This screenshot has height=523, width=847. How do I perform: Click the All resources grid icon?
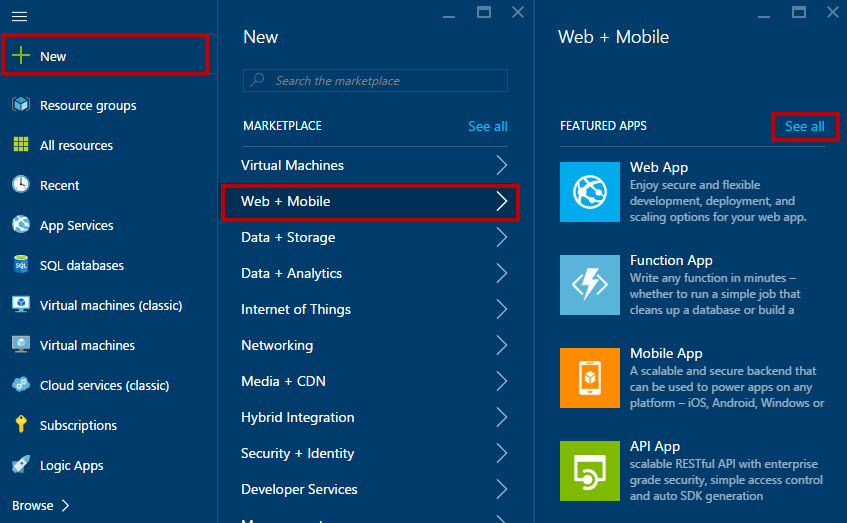tap(21, 144)
